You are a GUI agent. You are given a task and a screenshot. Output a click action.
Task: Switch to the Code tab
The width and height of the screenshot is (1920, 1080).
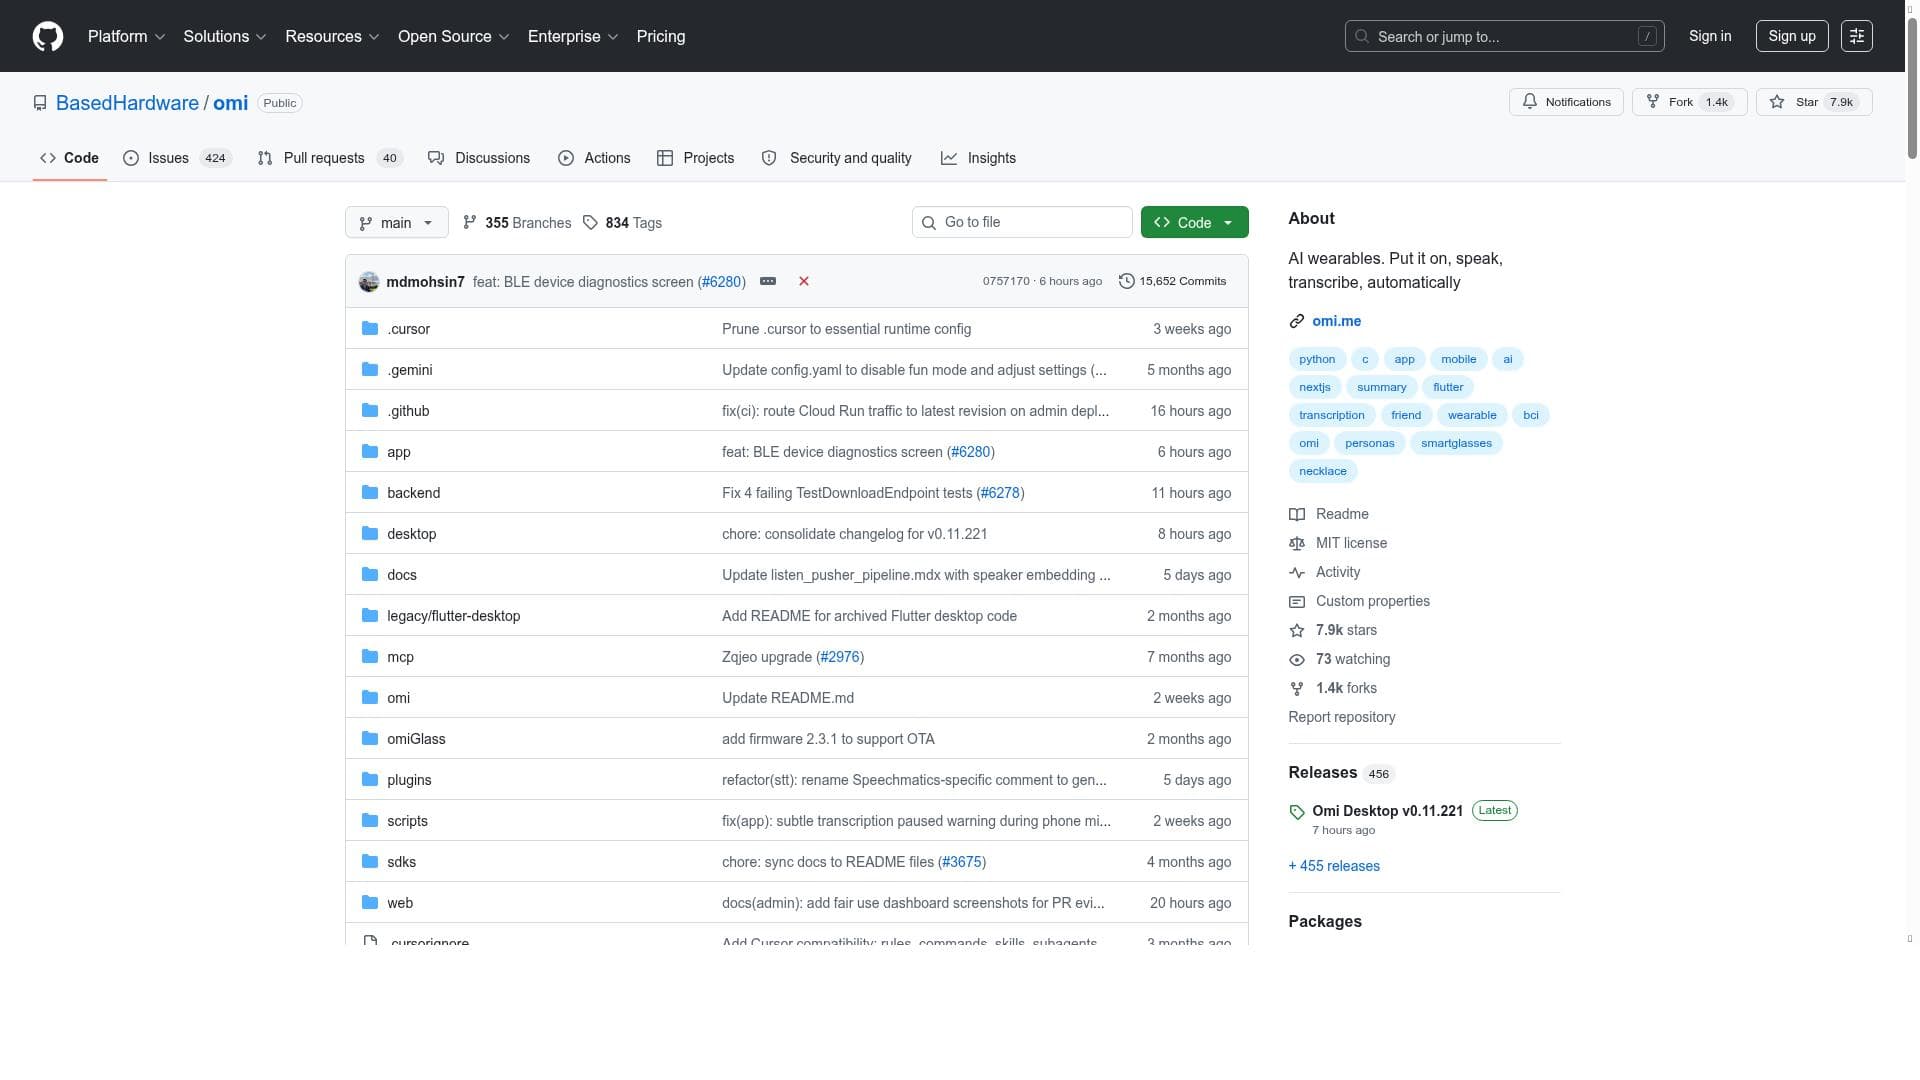pos(70,158)
